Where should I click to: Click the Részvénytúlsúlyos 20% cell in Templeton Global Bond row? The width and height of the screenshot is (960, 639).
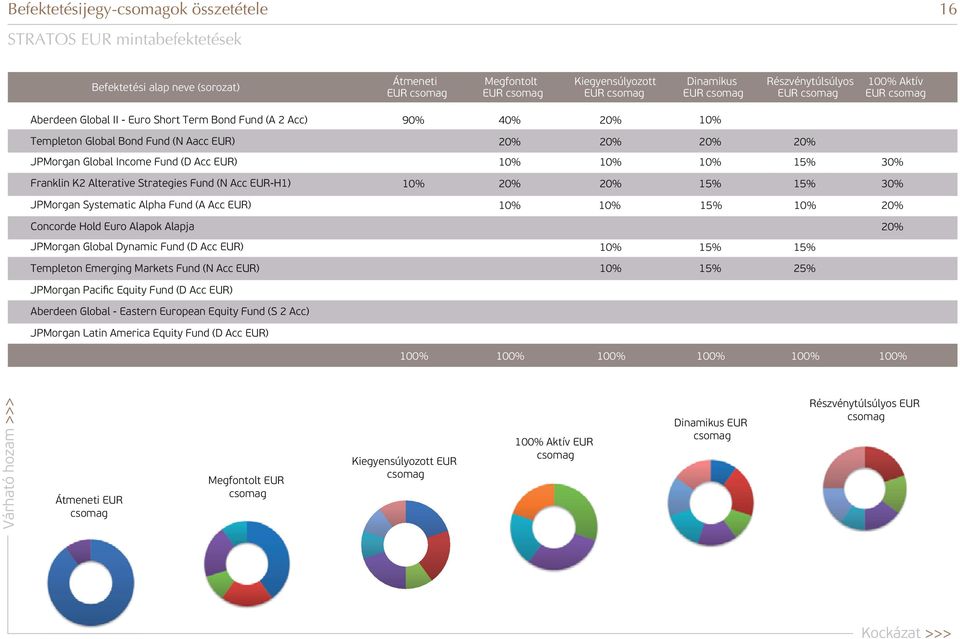click(804, 141)
